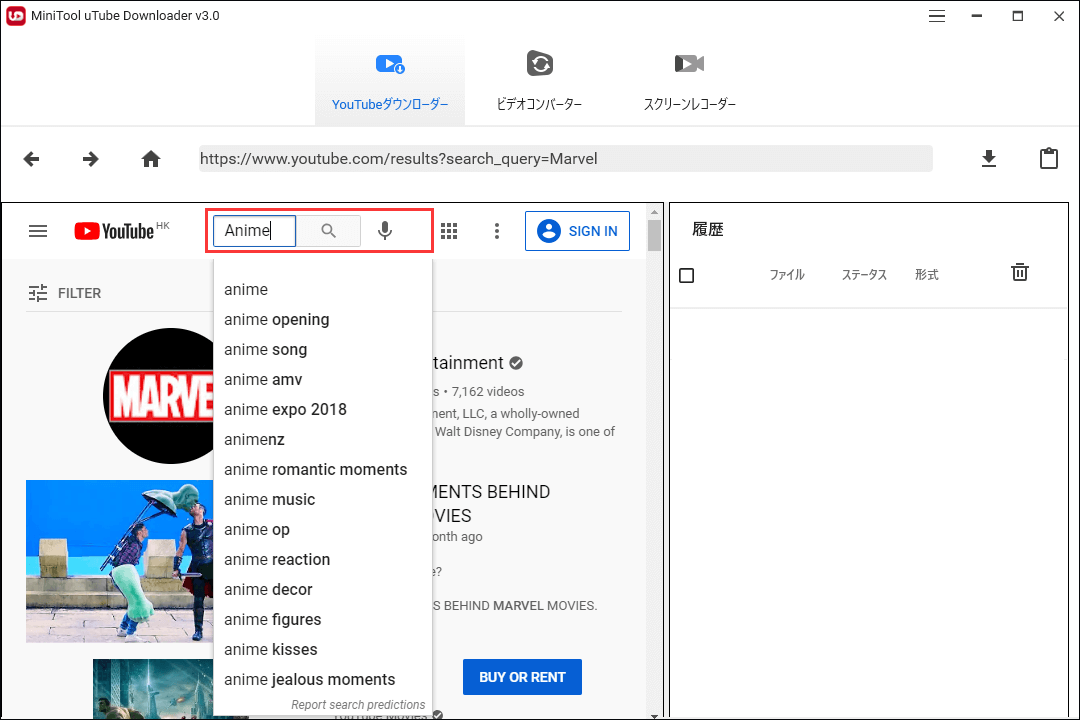Return to the home page icon
Viewport: 1080px width, 720px height.
pyautogui.click(x=151, y=159)
